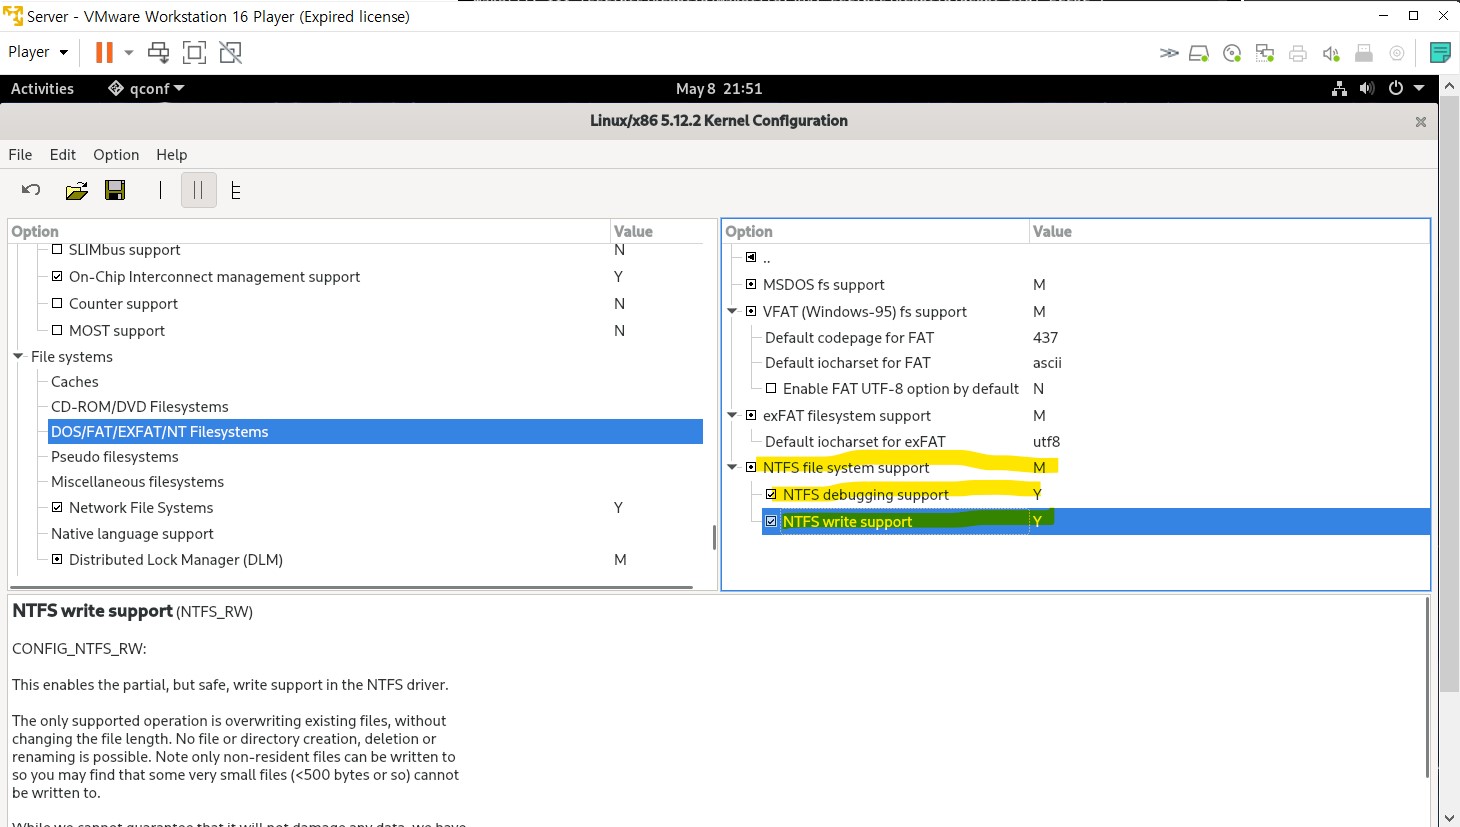The image size is (1460, 827).
Task: Click the '..' parent entry in right pane
Action: coord(767,258)
